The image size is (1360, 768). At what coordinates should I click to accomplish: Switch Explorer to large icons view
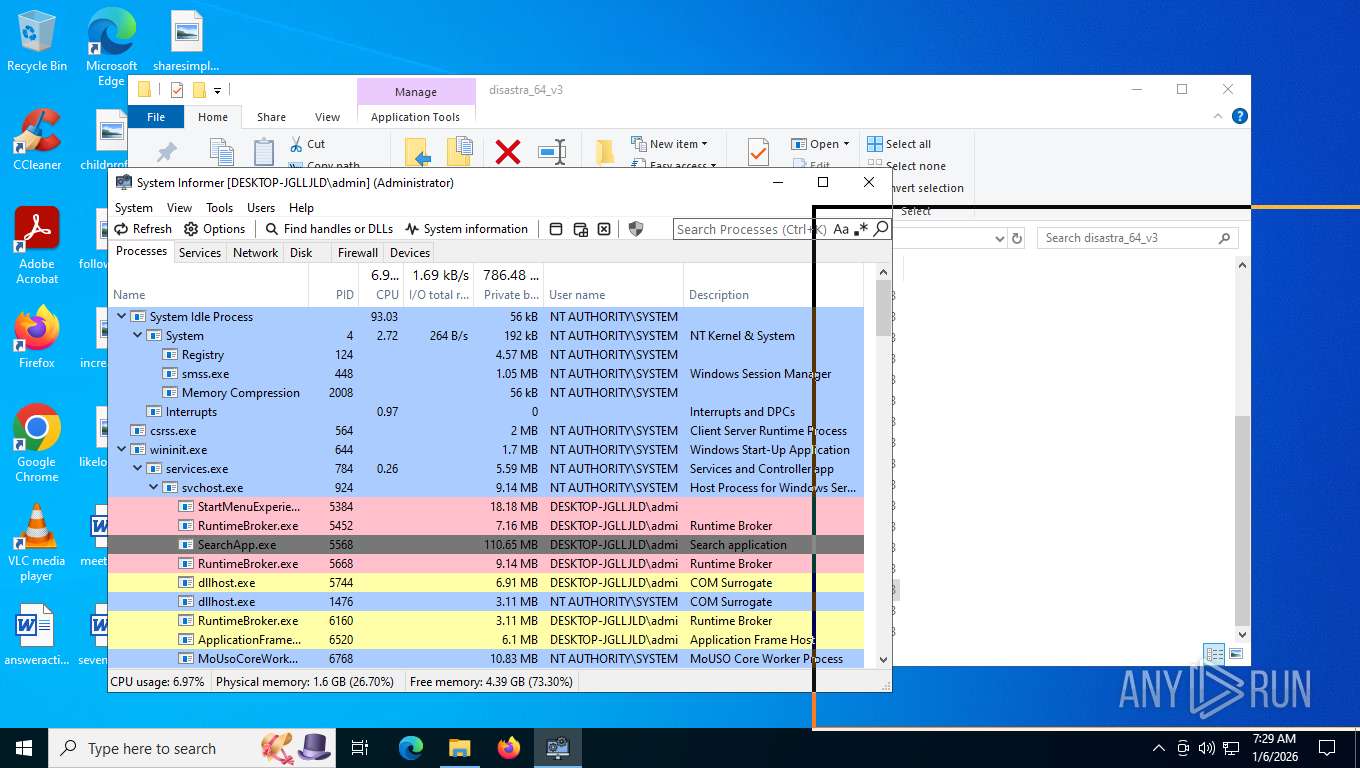[1236, 654]
